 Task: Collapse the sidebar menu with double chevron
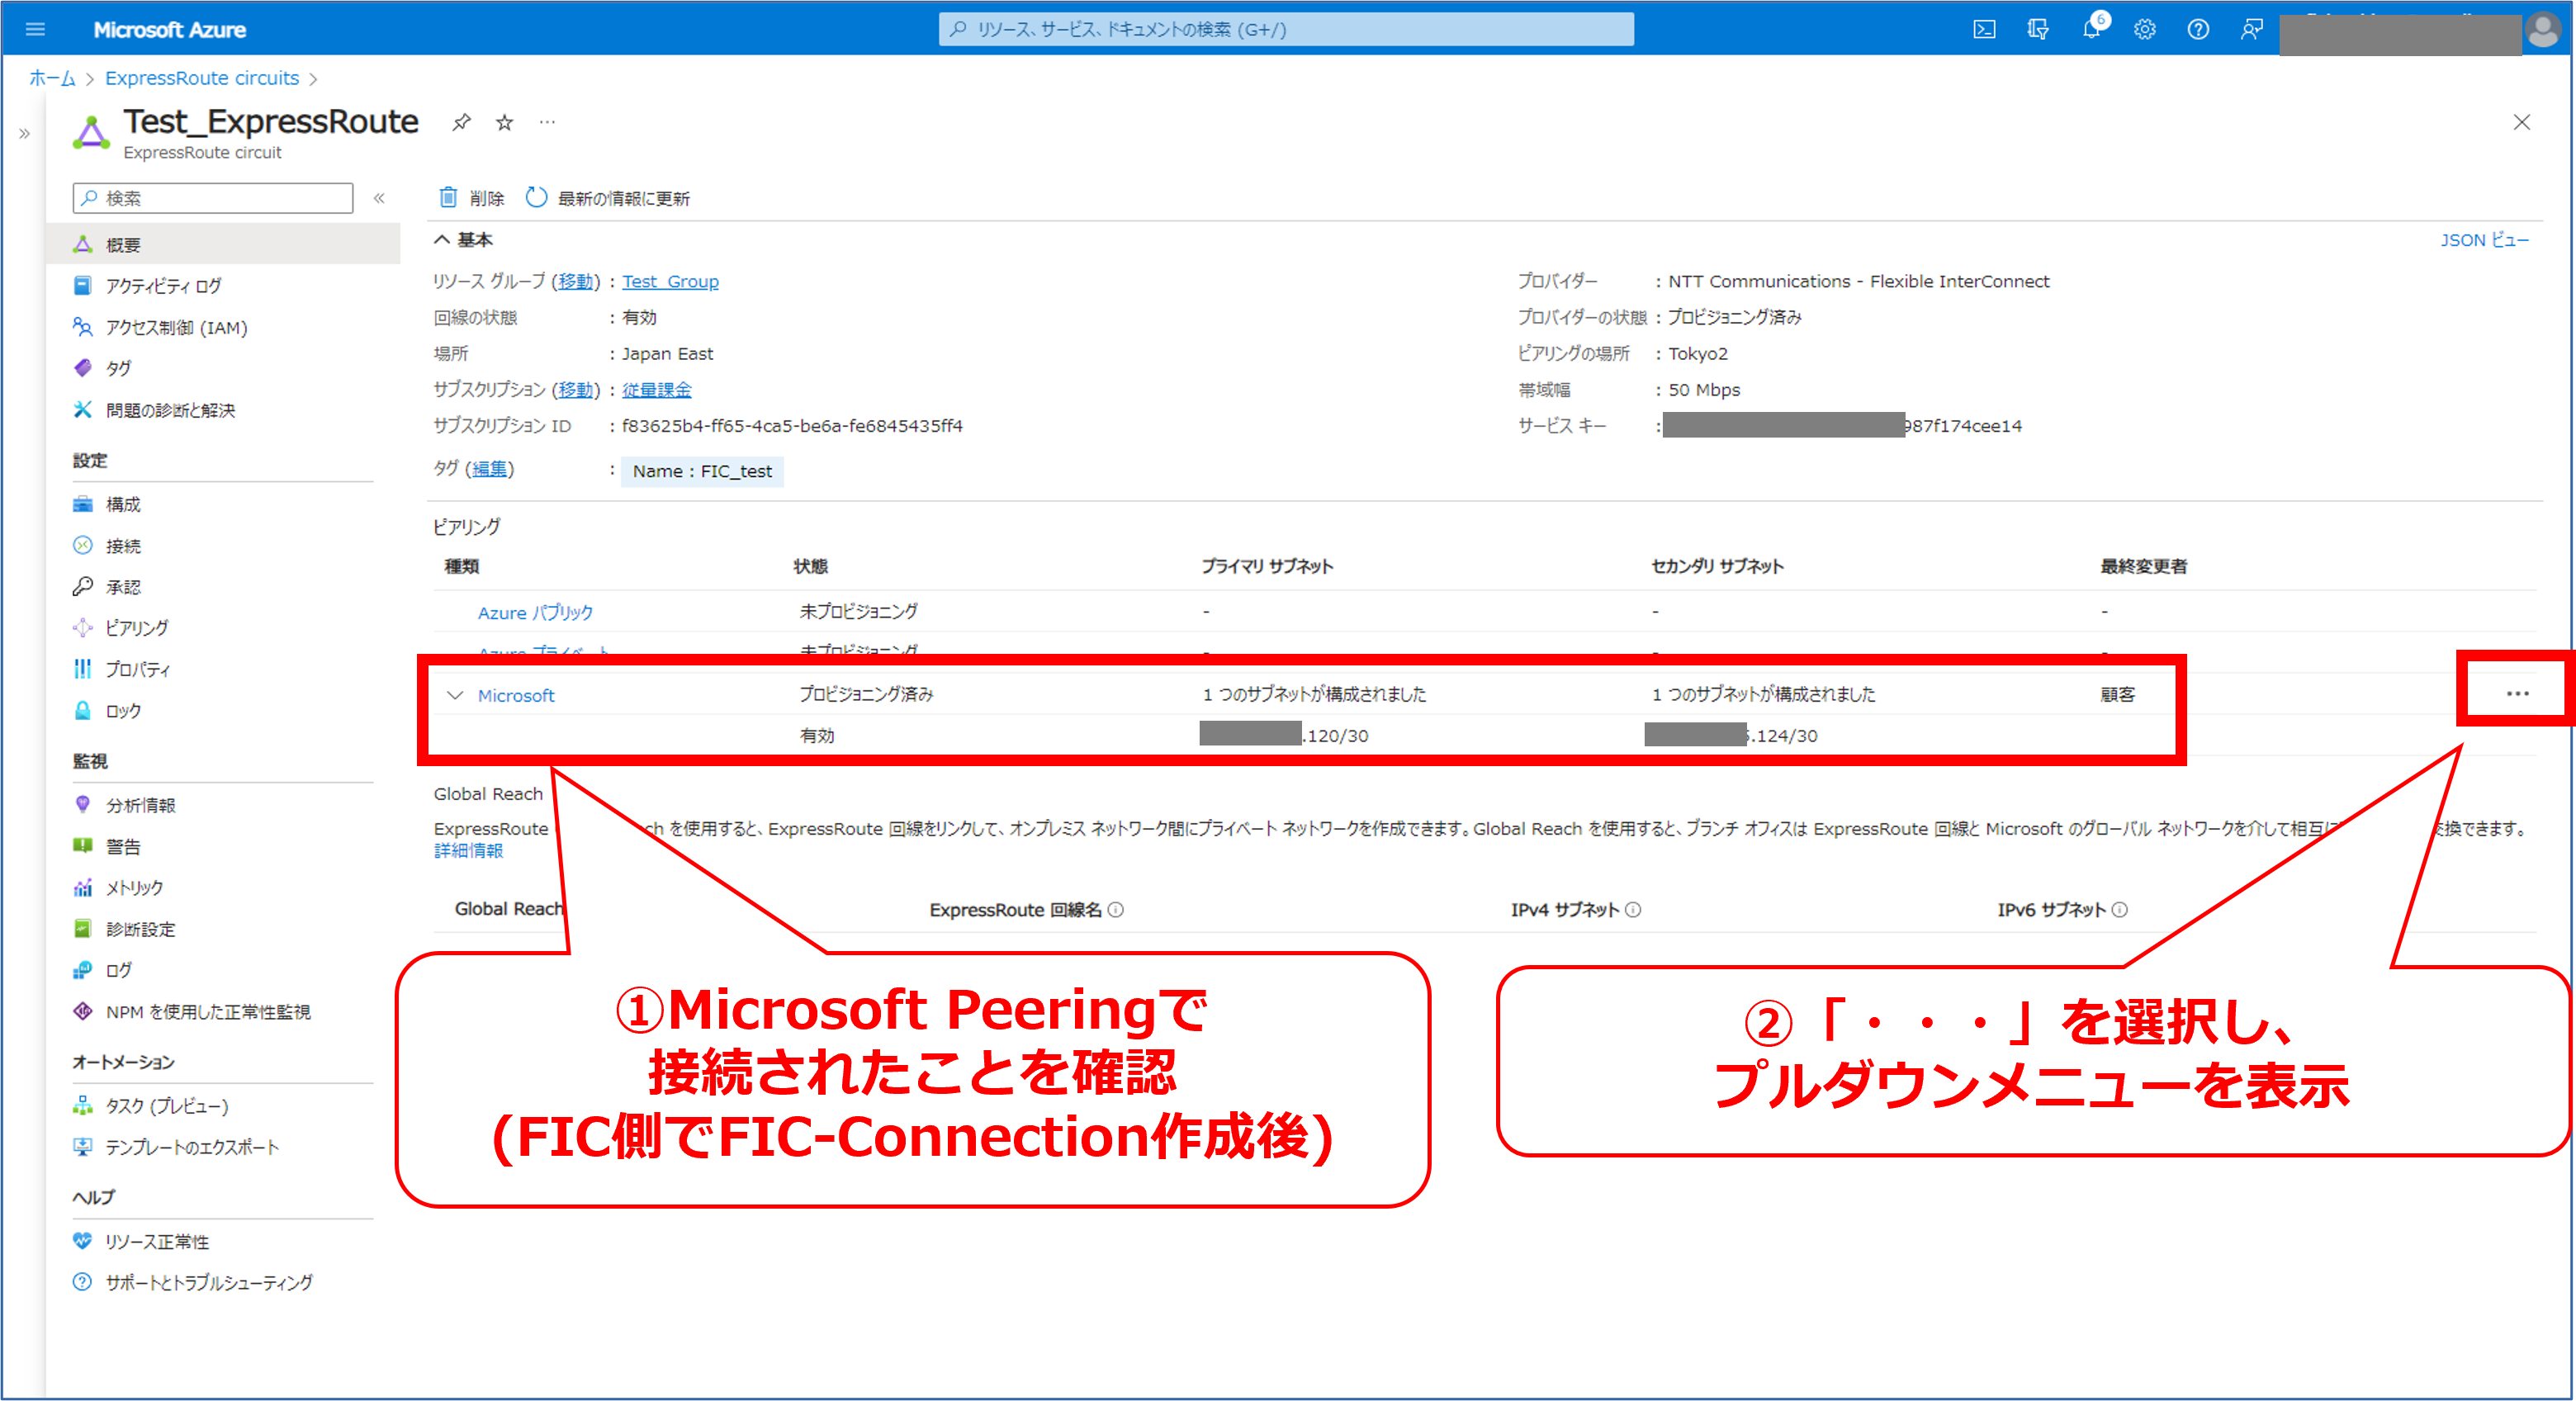(x=380, y=198)
